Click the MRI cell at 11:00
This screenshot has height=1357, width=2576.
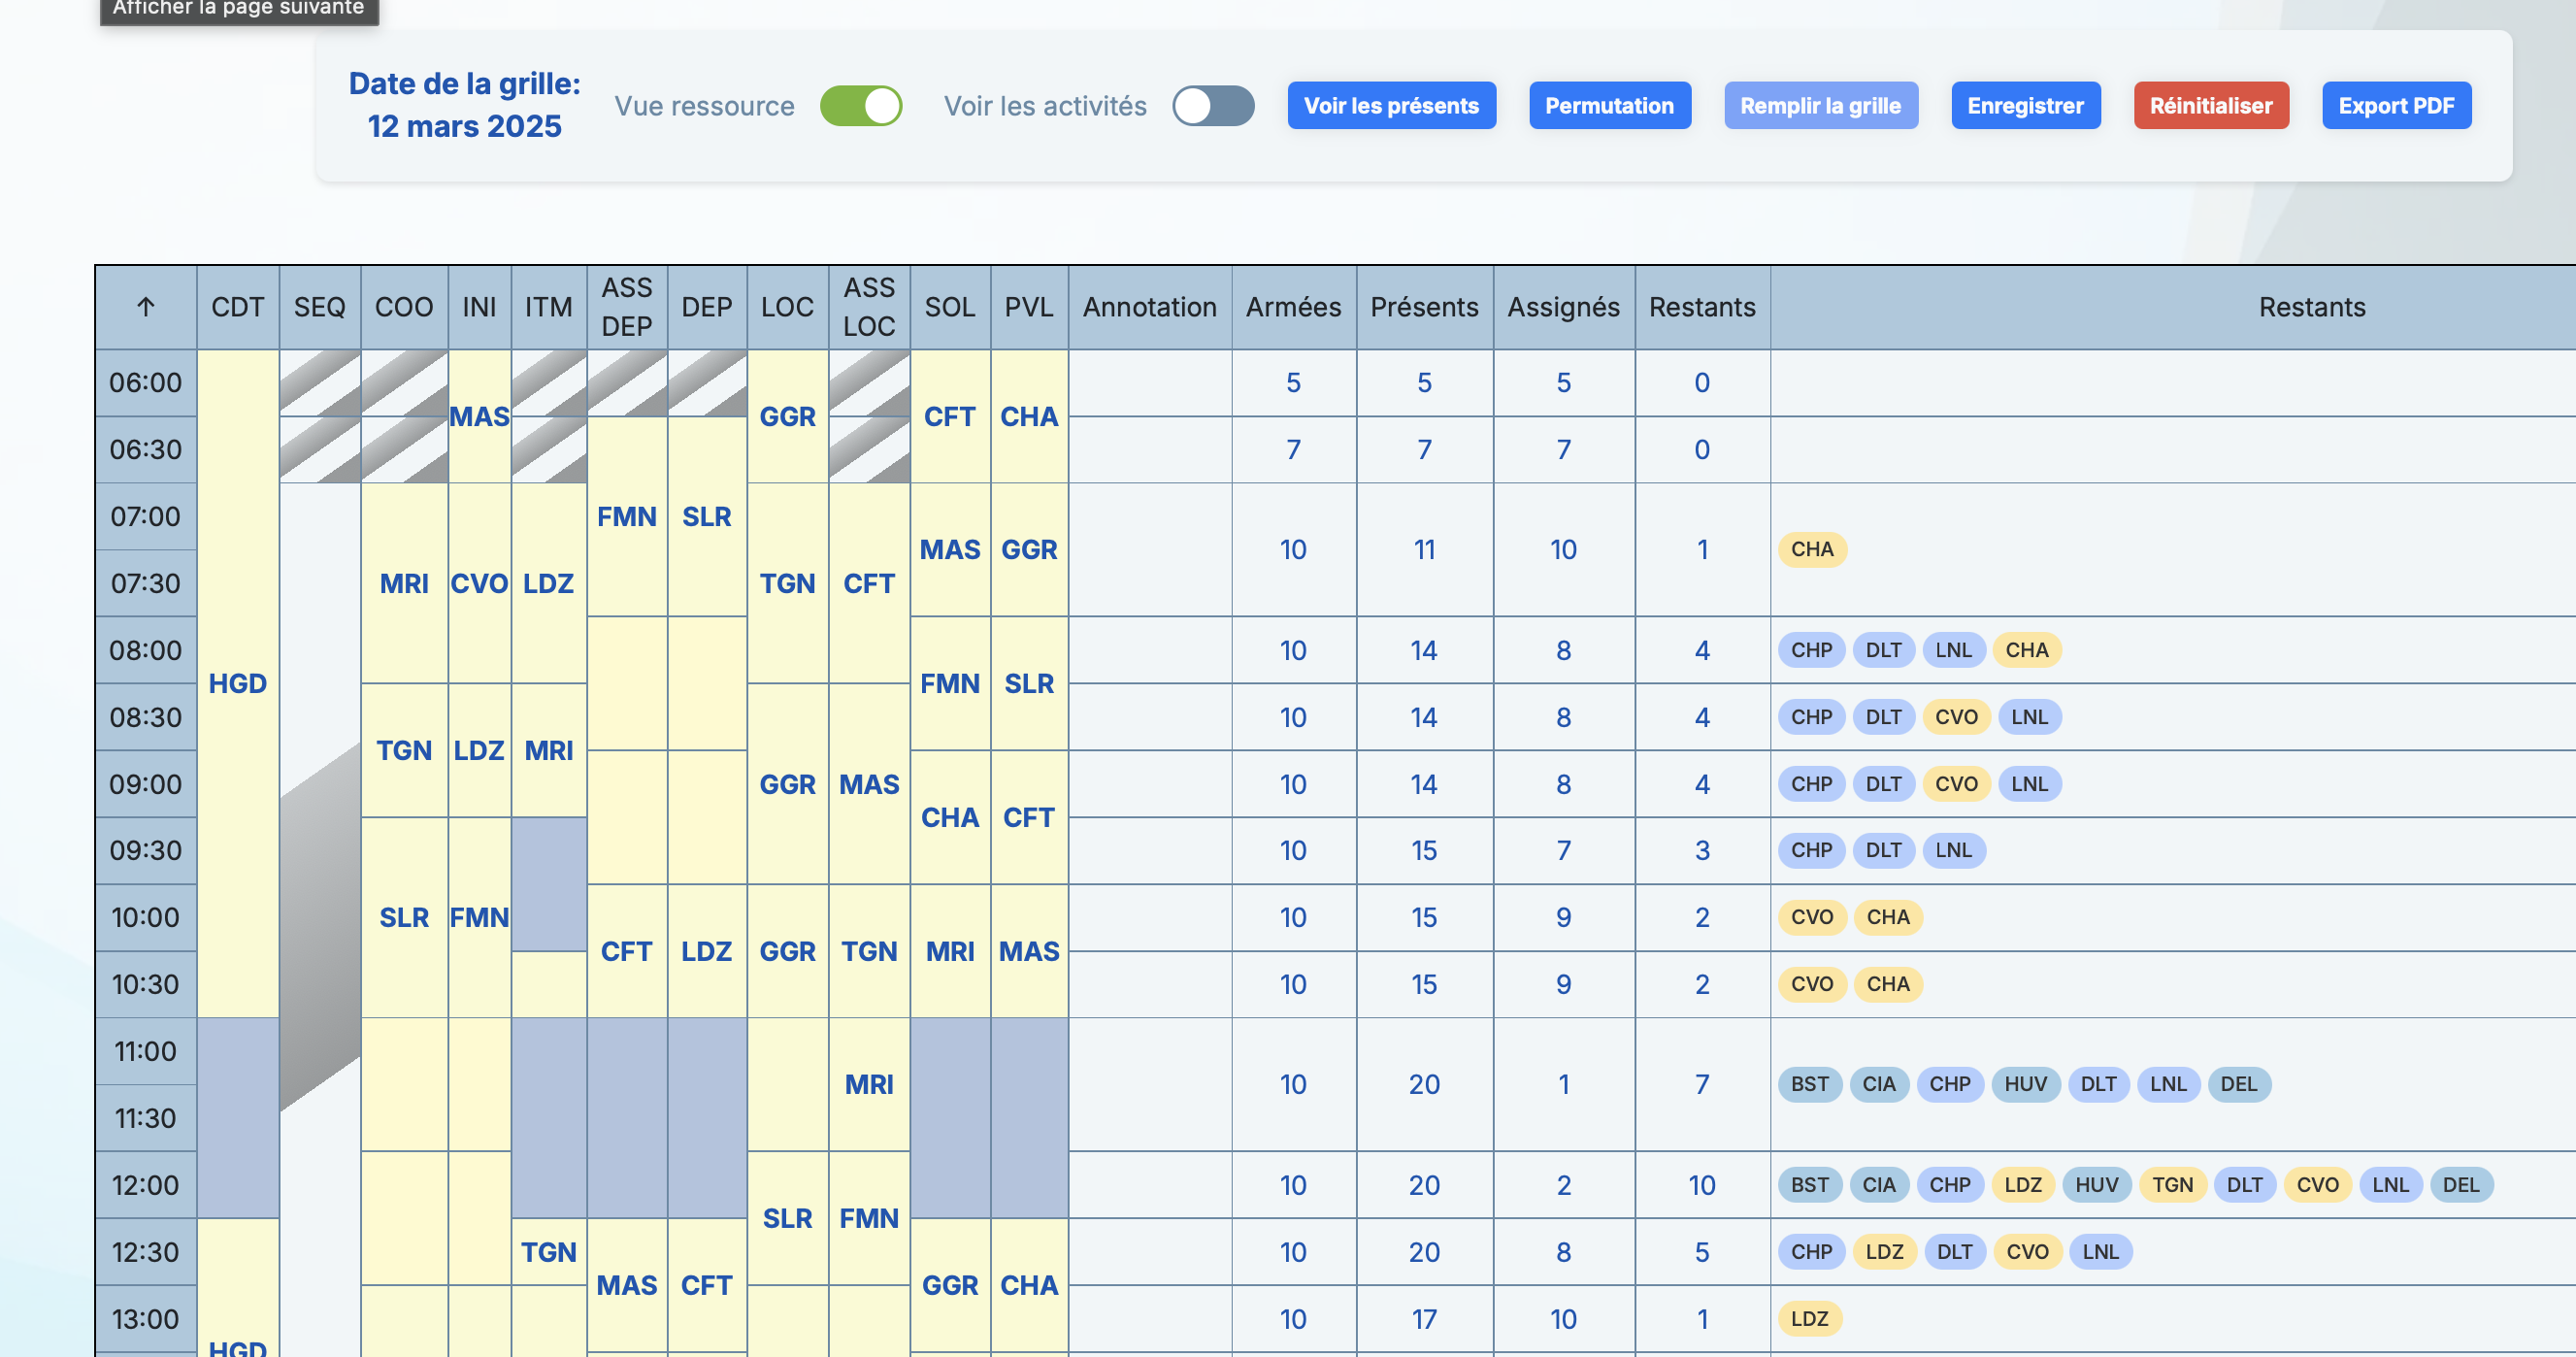pyautogui.click(x=868, y=1083)
